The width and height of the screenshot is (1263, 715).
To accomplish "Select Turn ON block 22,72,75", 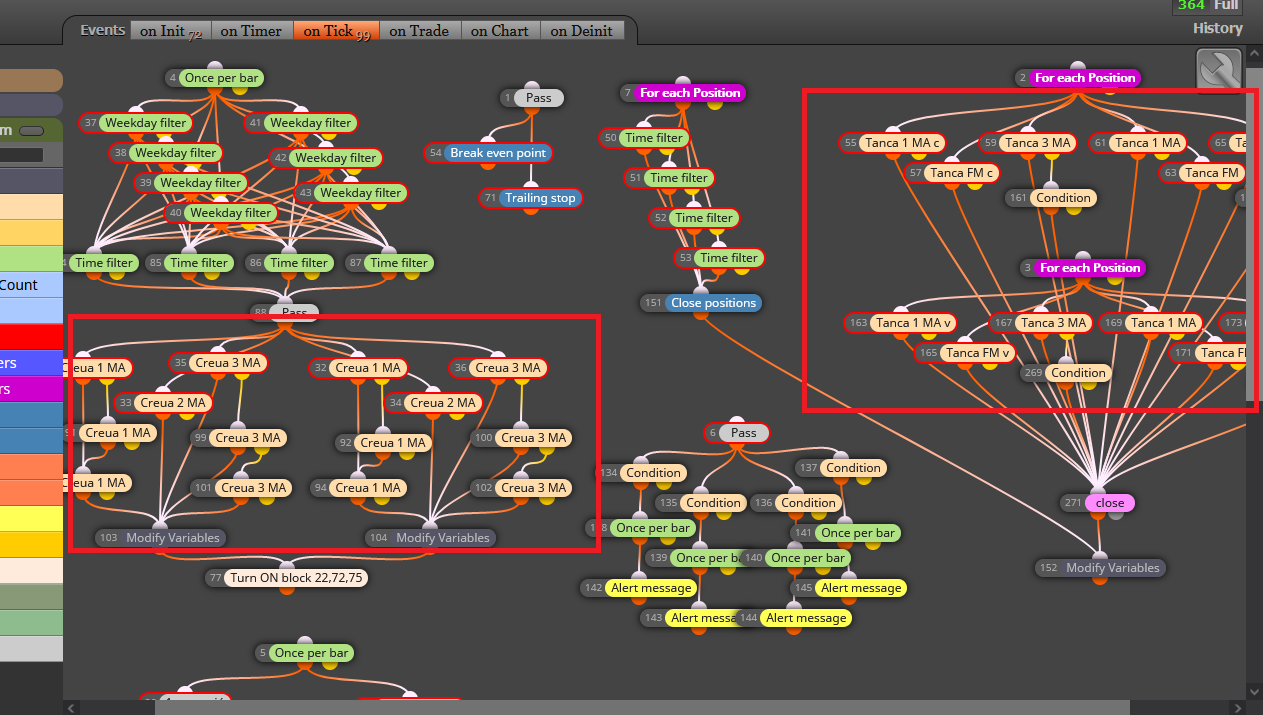I will point(287,578).
